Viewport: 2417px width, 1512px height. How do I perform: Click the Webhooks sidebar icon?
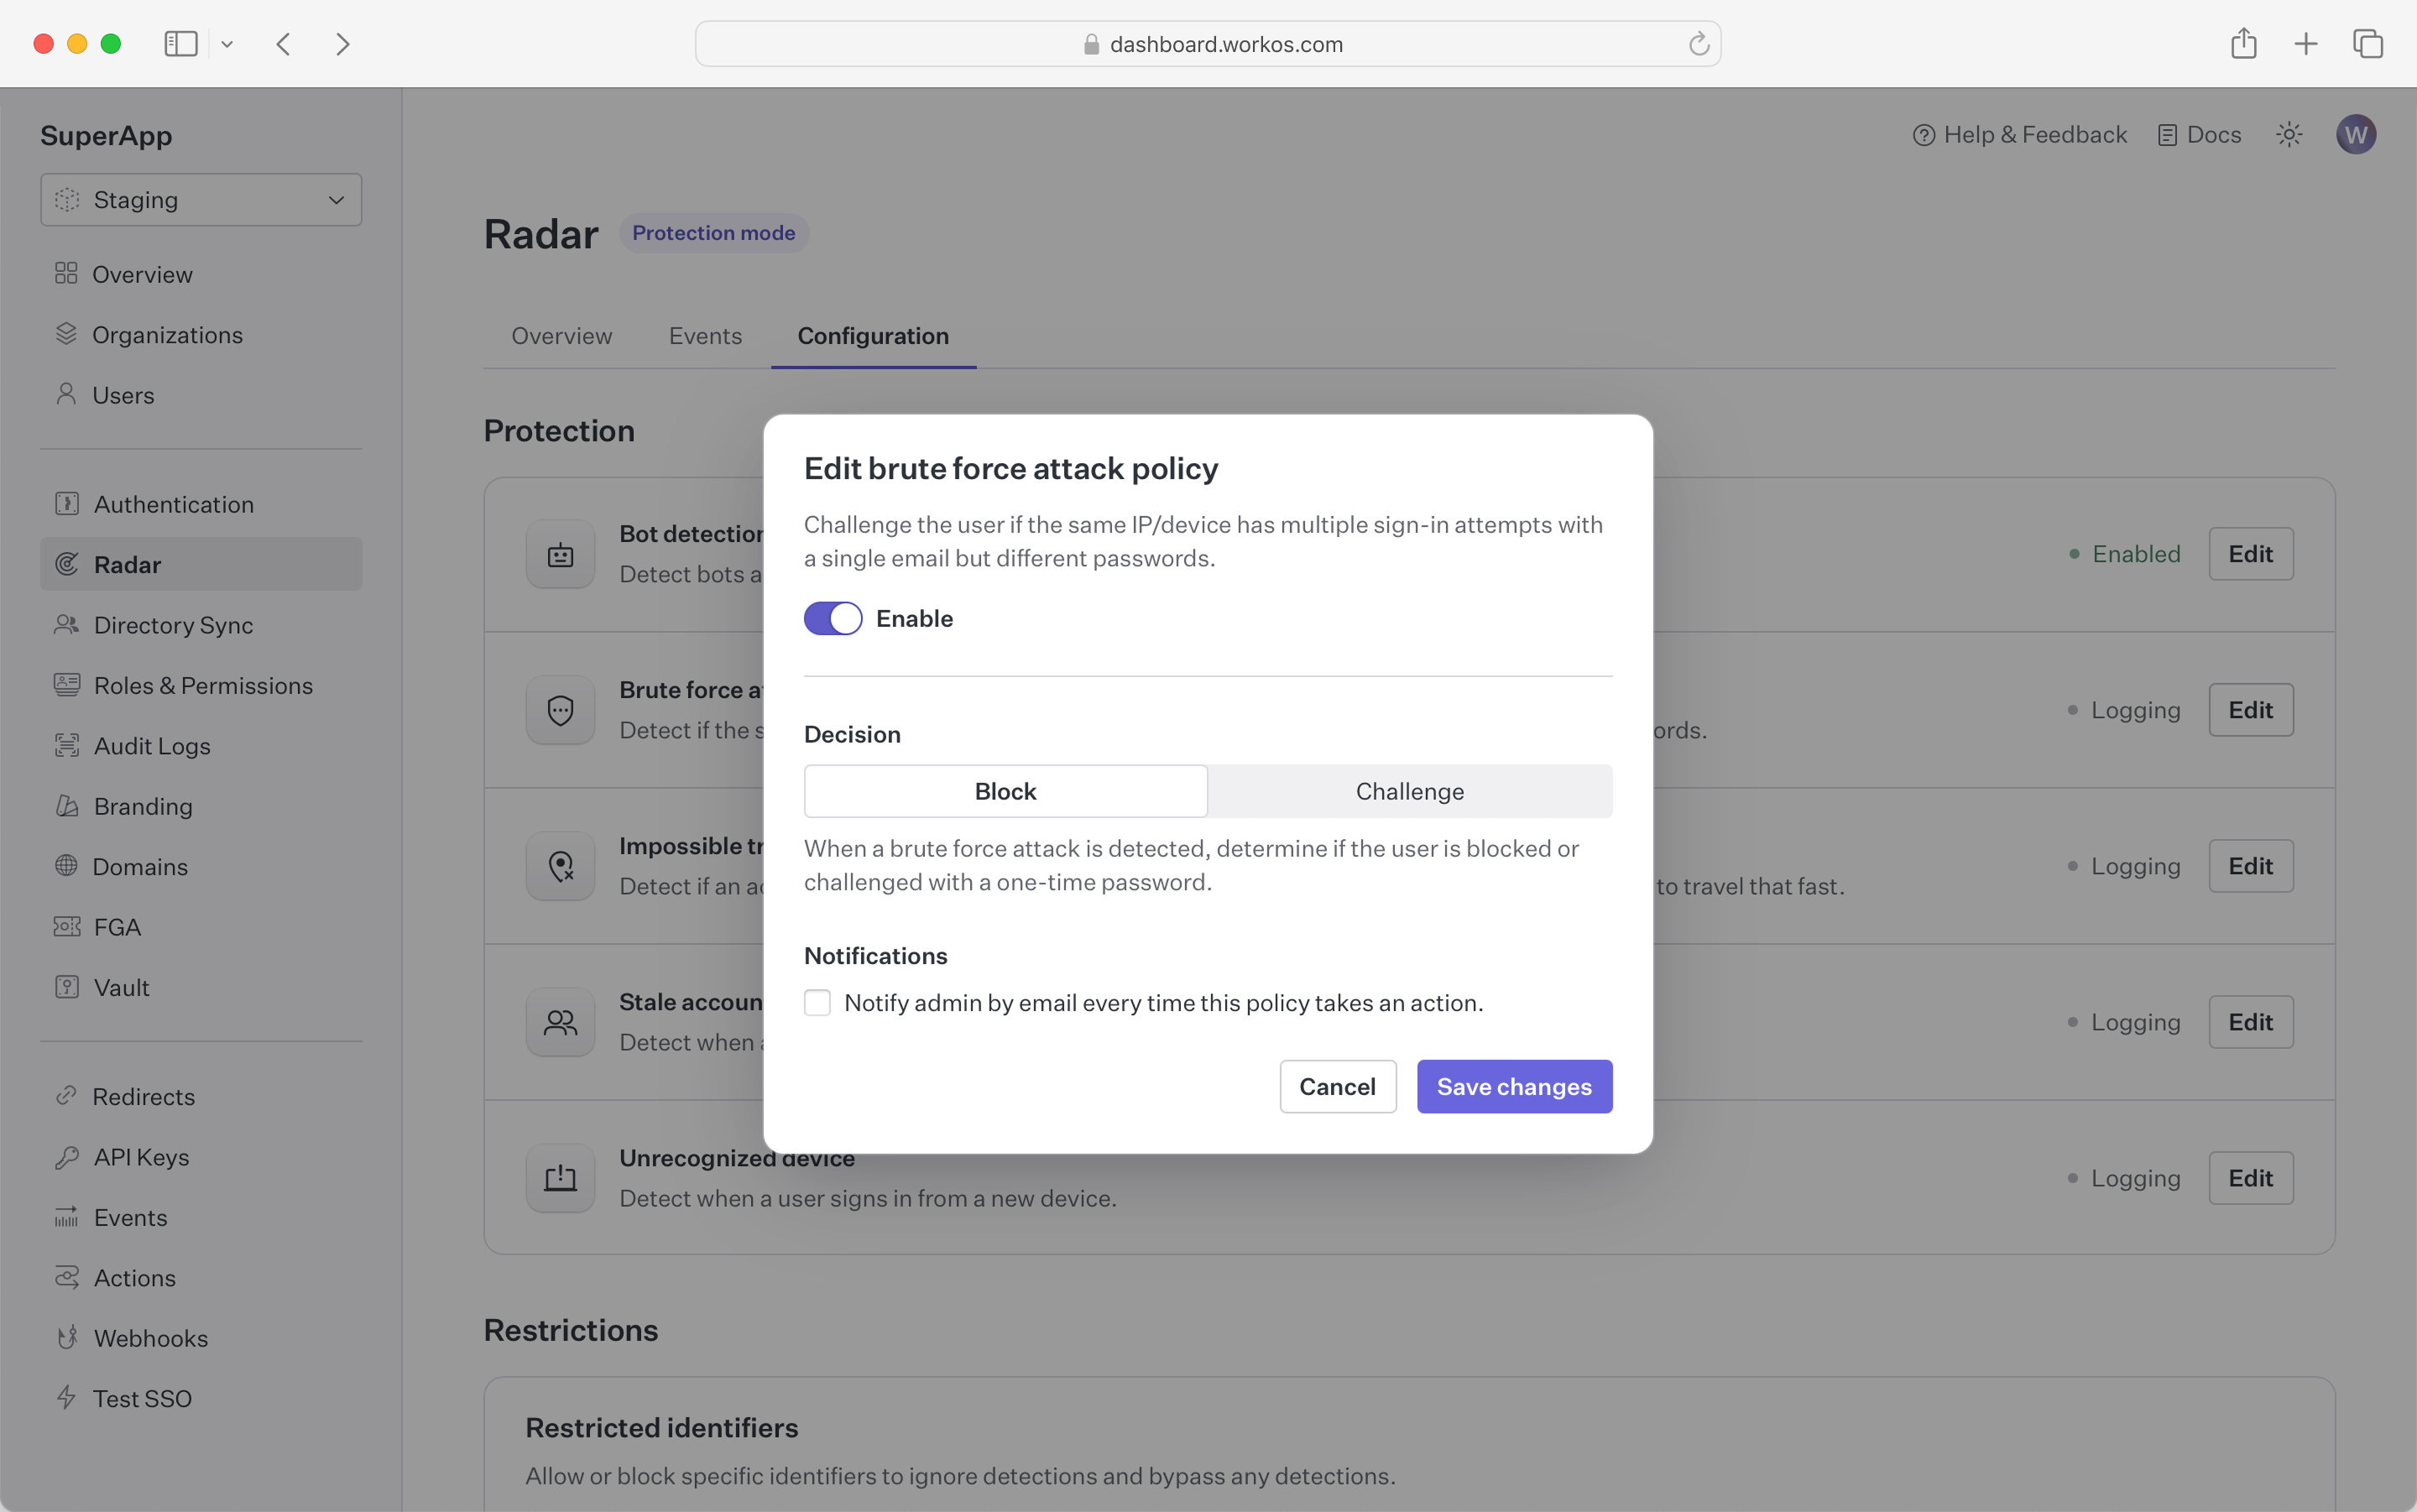pos(67,1338)
